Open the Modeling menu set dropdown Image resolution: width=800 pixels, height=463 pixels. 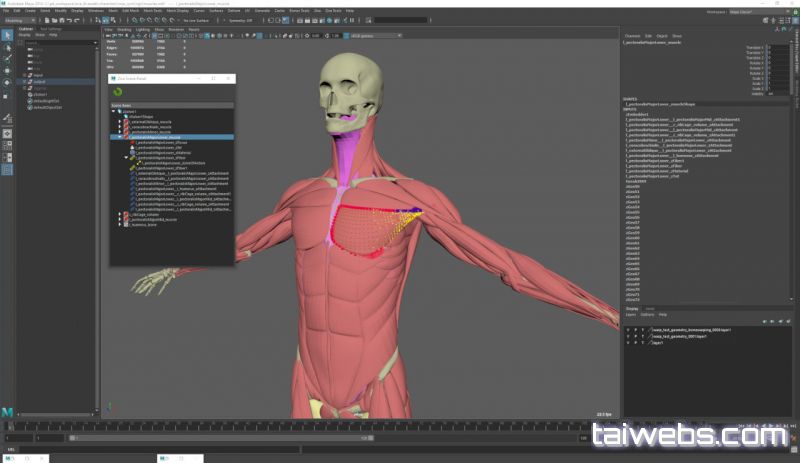(20, 18)
